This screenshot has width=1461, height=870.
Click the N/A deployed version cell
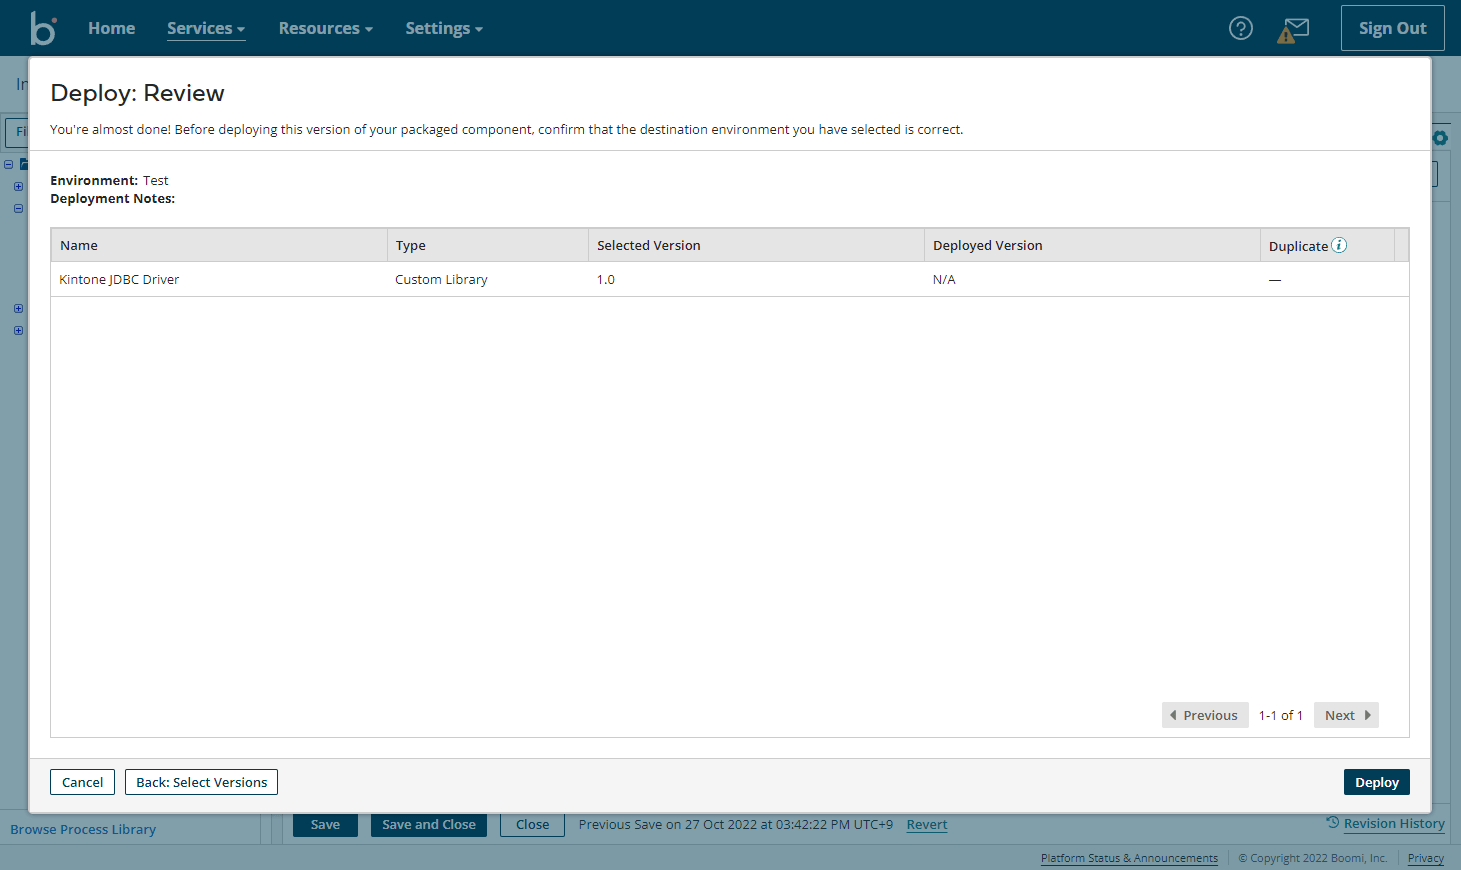944,279
